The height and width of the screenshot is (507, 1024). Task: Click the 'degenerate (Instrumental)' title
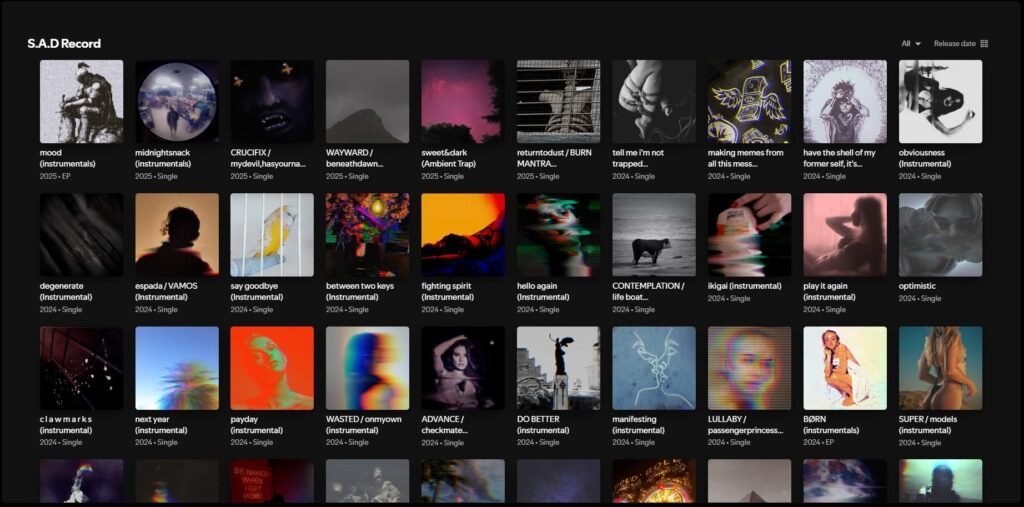point(66,291)
